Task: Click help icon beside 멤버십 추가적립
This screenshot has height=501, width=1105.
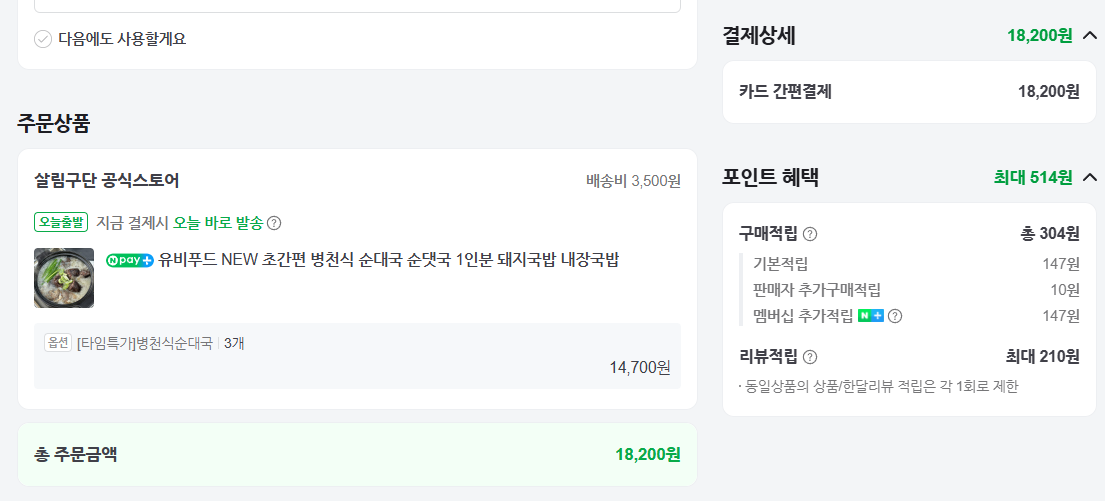Action: tap(895, 316)
